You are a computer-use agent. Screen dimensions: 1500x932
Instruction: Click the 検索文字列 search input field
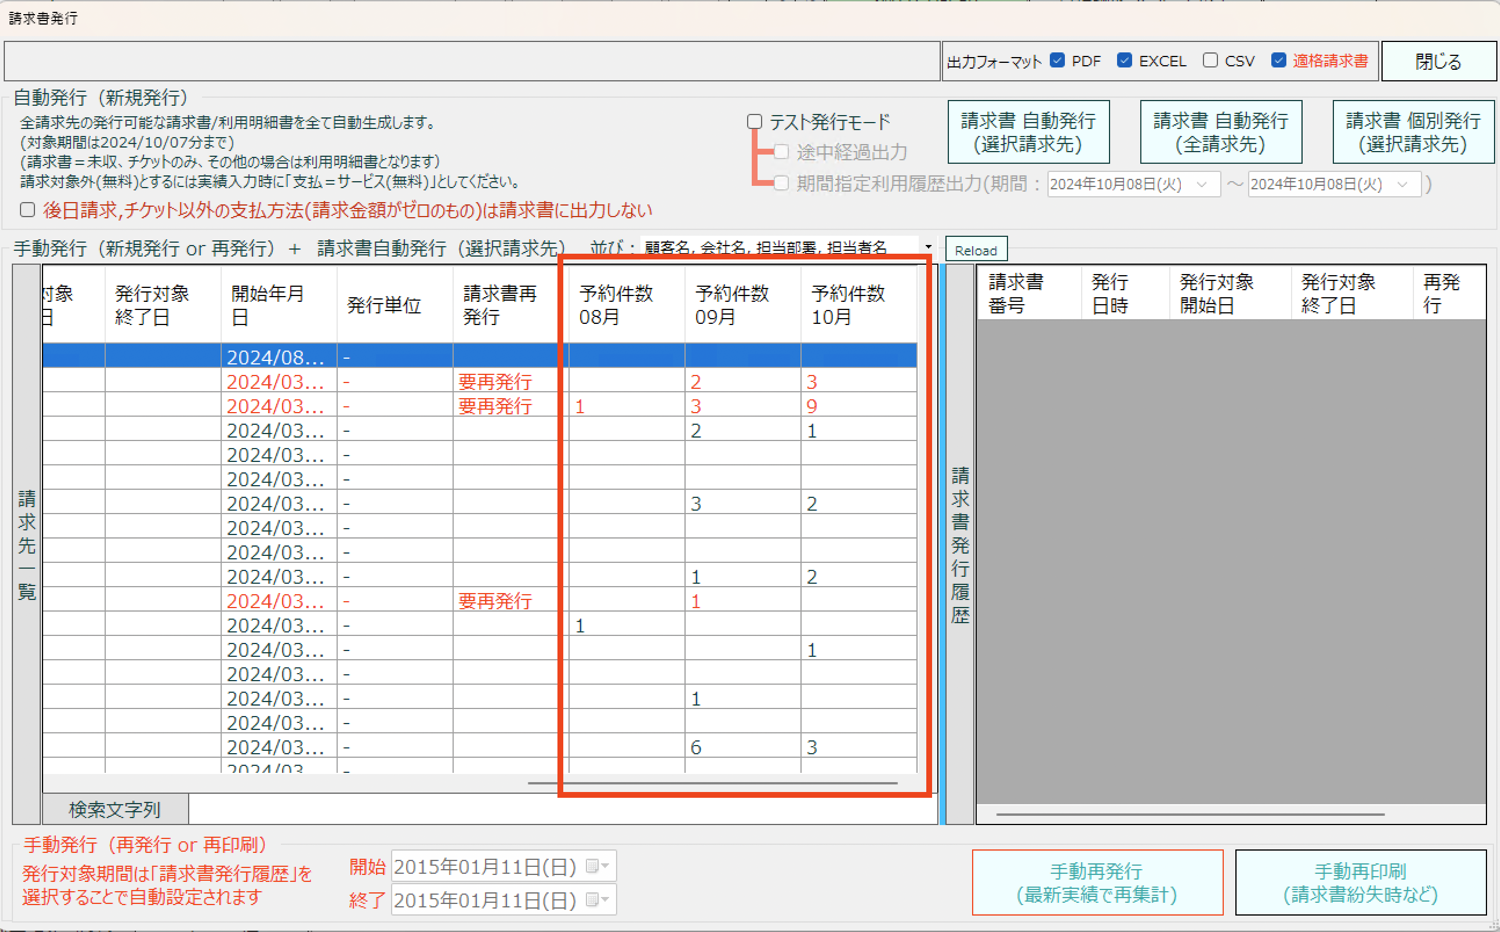pyautogui.click(x=560, y=809)
